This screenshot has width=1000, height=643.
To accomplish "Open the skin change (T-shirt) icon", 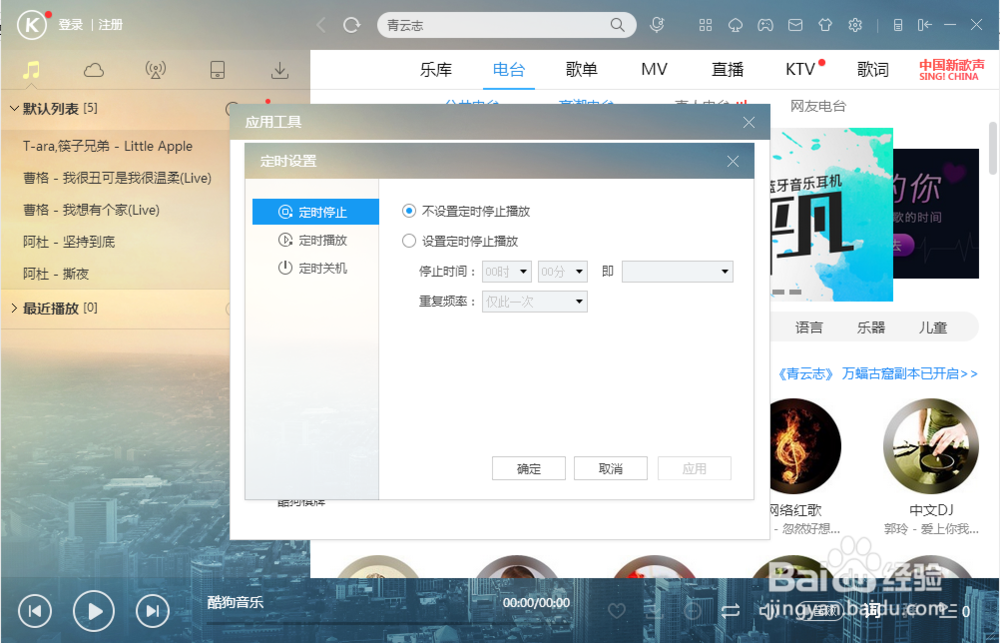I will (826, 24).
